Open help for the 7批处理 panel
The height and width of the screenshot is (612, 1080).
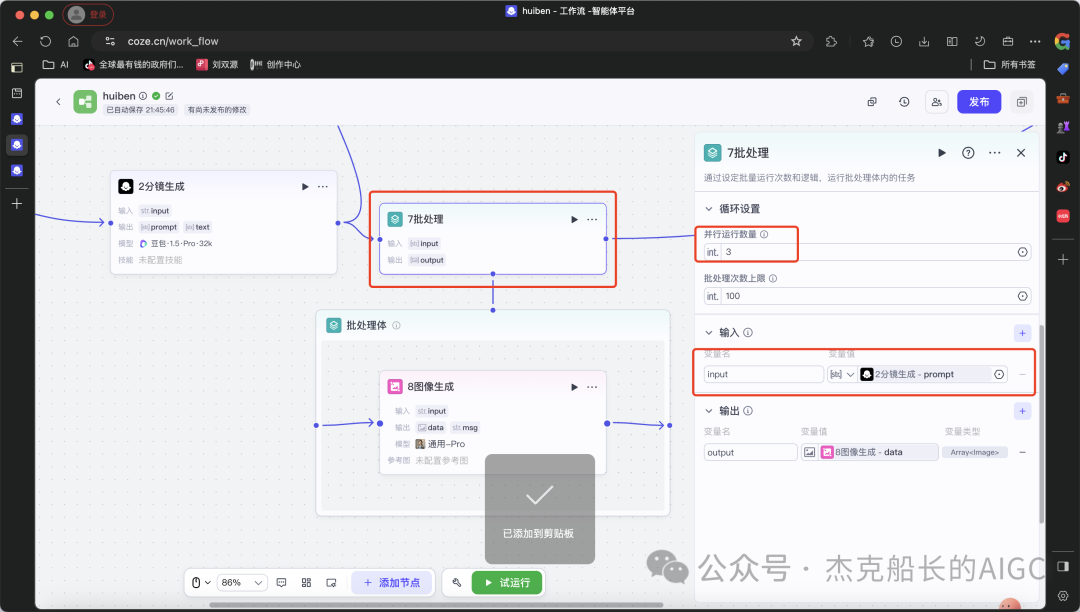coord(968,153)
